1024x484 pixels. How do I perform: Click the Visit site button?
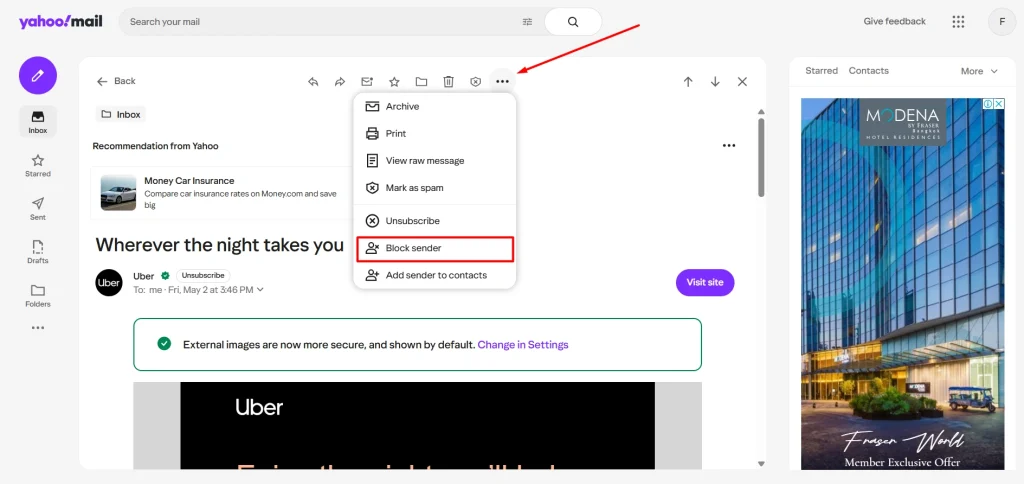click(705, 282)
